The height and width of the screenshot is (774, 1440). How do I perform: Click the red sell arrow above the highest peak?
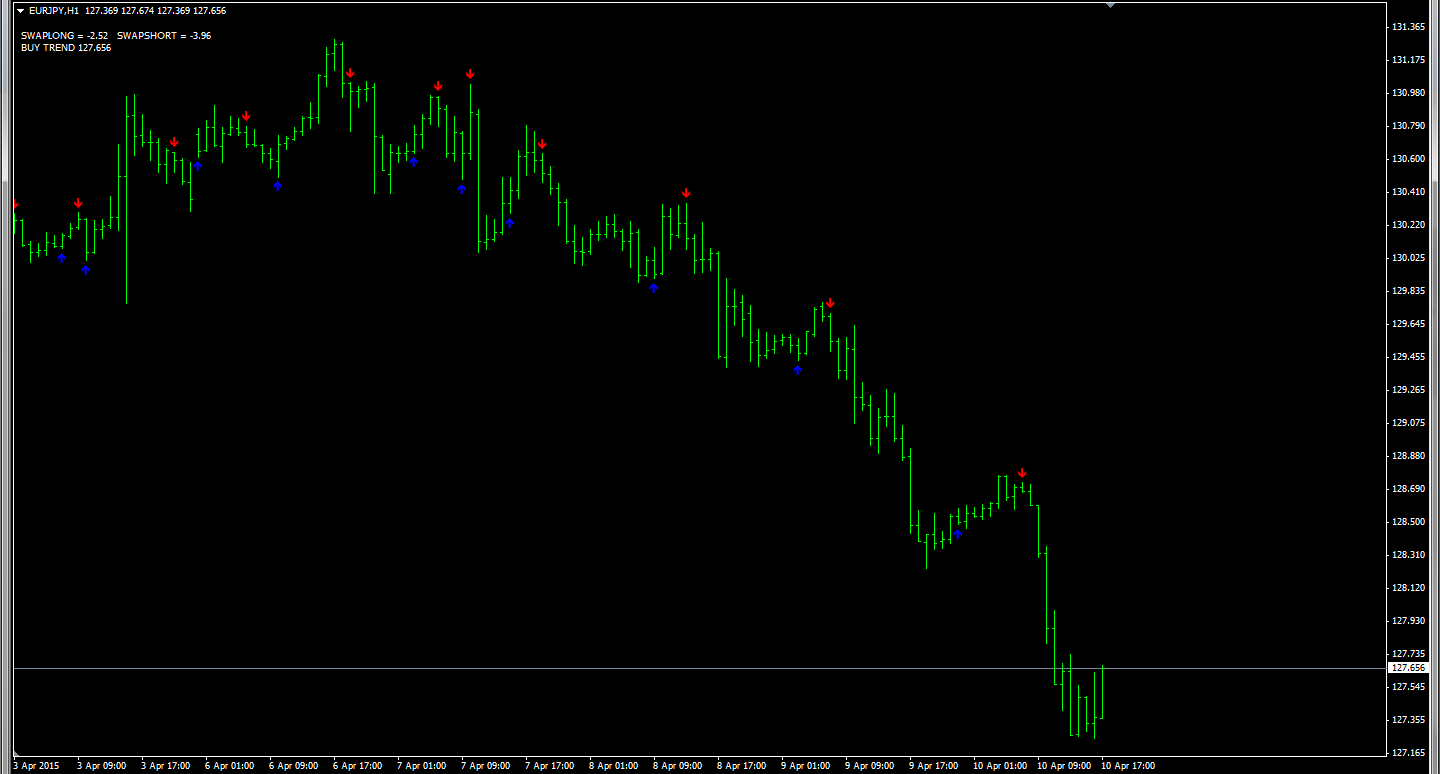pos(350,73)
